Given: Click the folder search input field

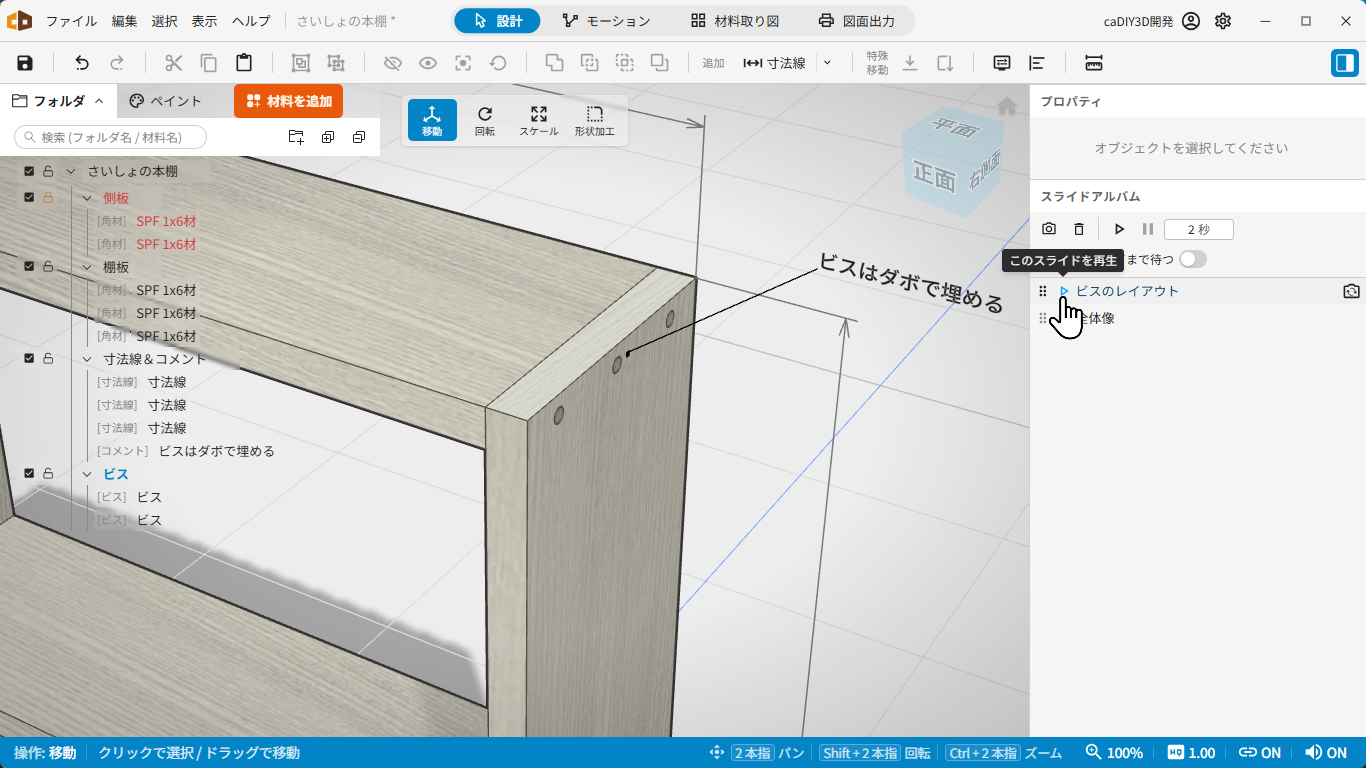Looking at the screenshot, I should [111, 137].
